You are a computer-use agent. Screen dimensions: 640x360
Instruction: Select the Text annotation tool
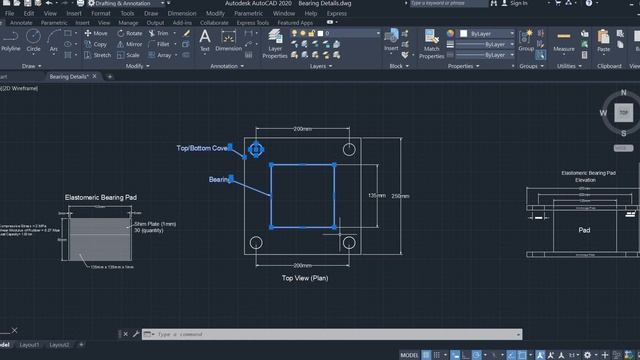205,41
